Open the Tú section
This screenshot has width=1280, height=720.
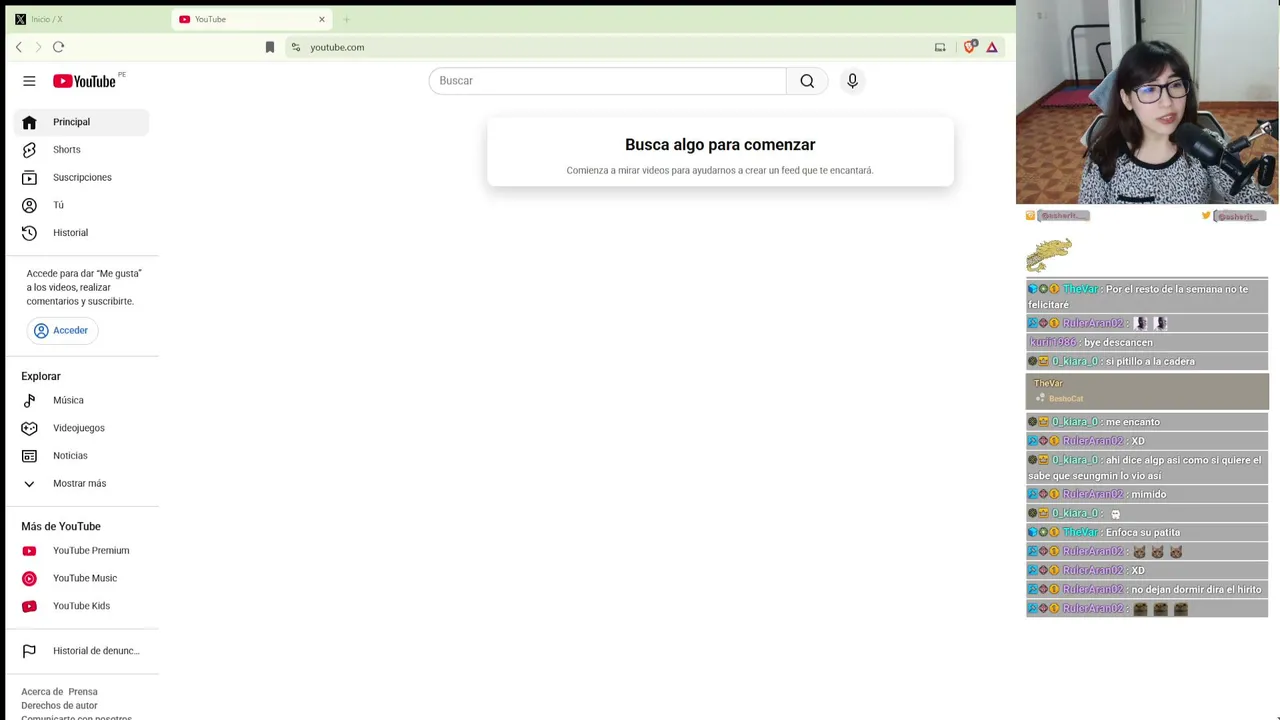[x=81, y=205]
